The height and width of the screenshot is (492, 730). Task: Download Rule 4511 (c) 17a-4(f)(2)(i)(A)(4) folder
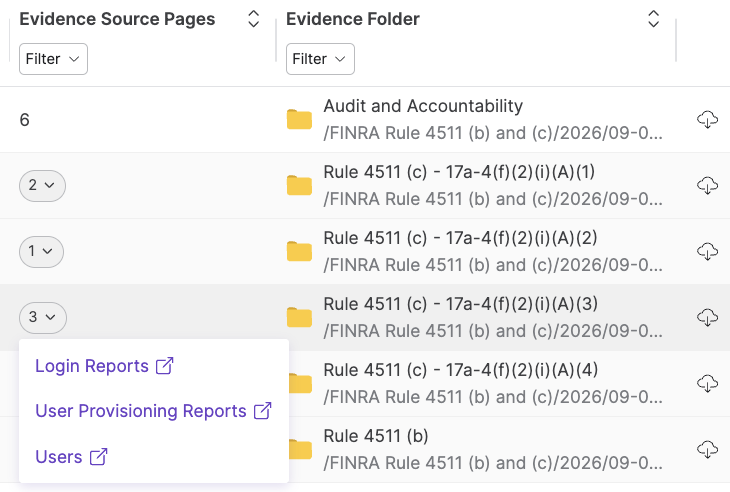coord(707,384)
